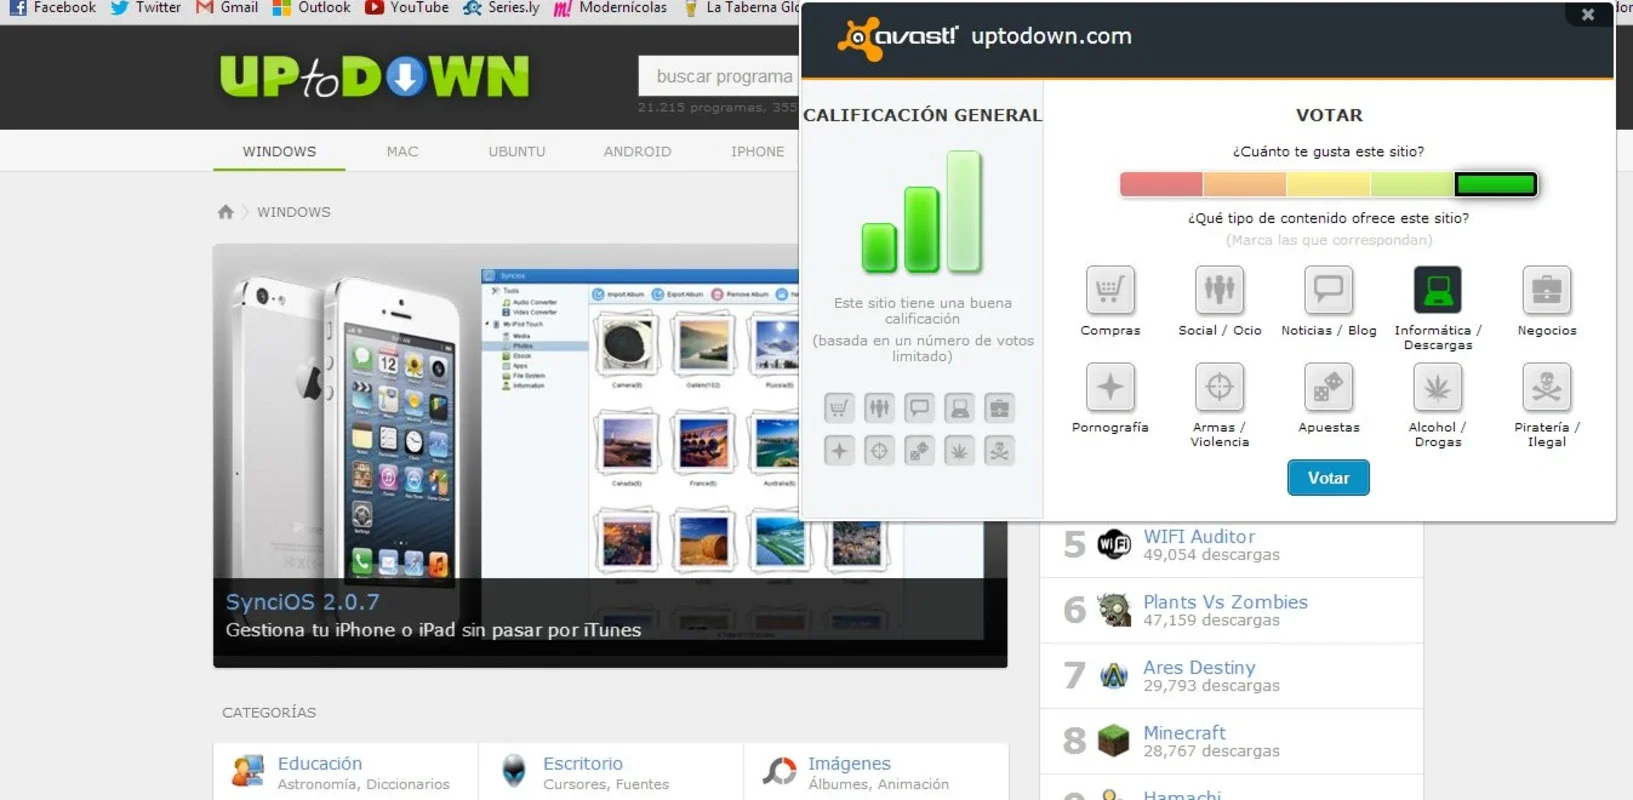Click the speech bubble icon in Calificación General

pyautogui.click(x=919, y=408)
